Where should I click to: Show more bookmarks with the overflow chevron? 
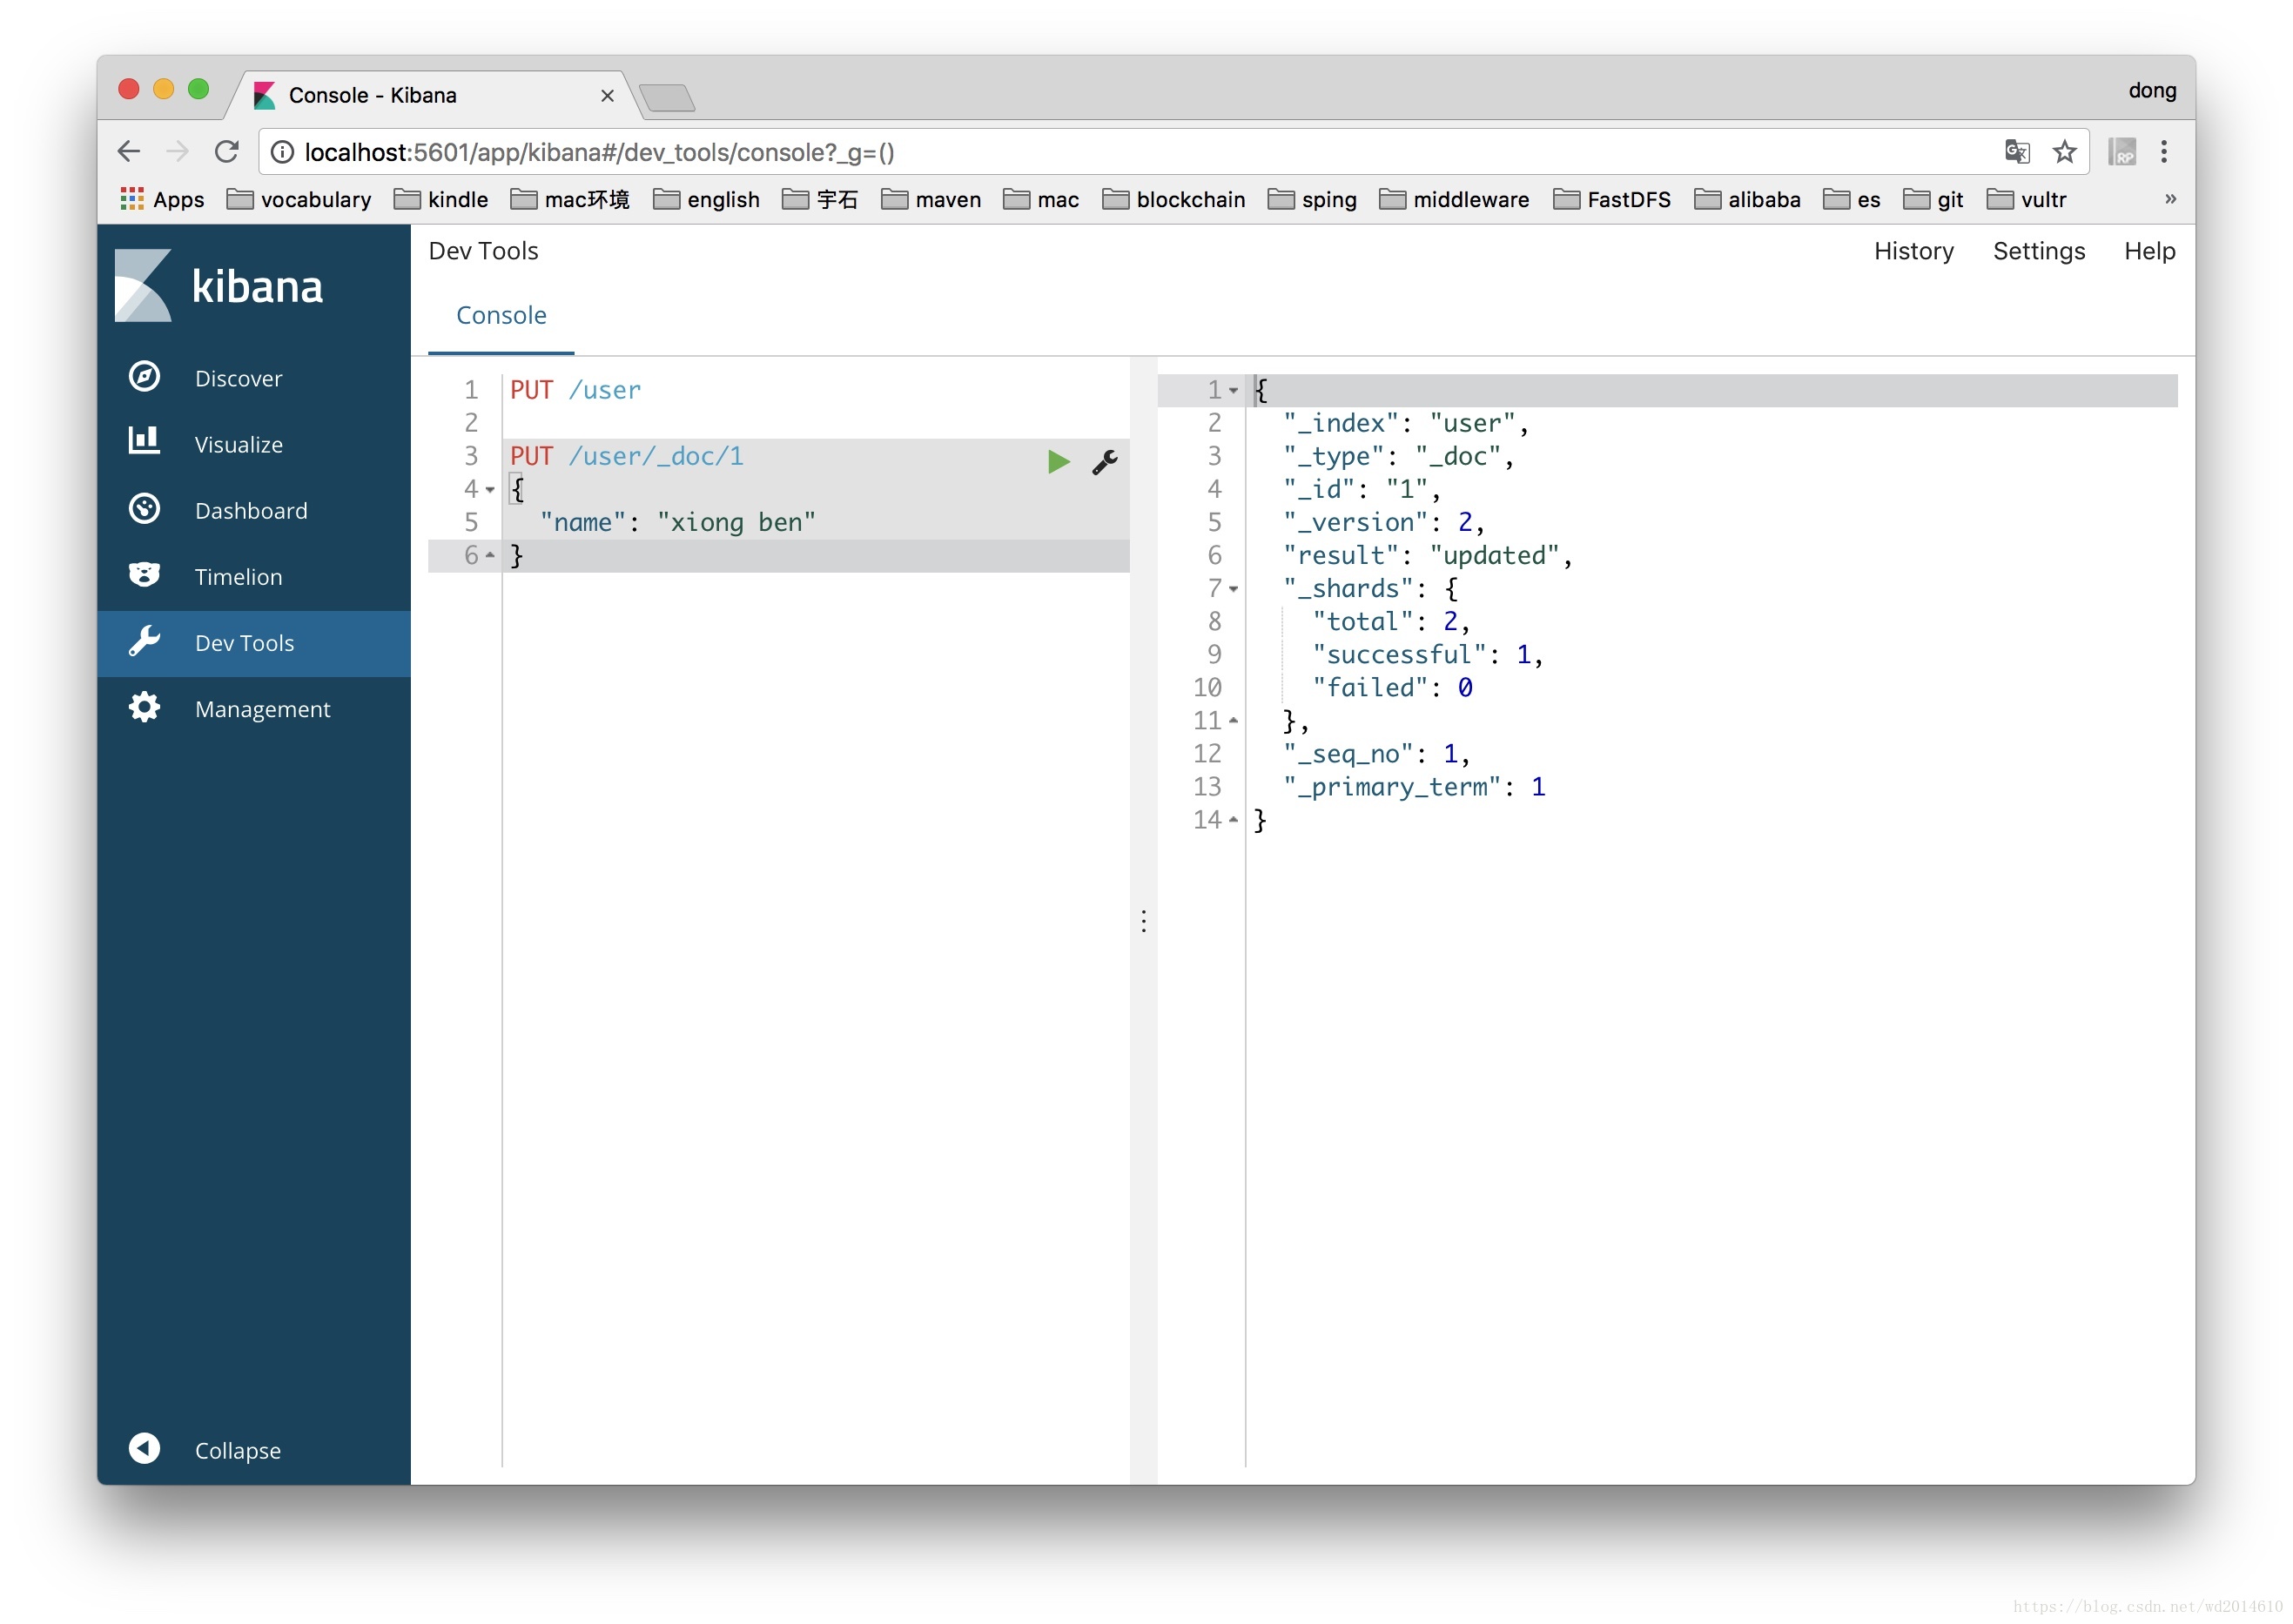(2170, 199)
